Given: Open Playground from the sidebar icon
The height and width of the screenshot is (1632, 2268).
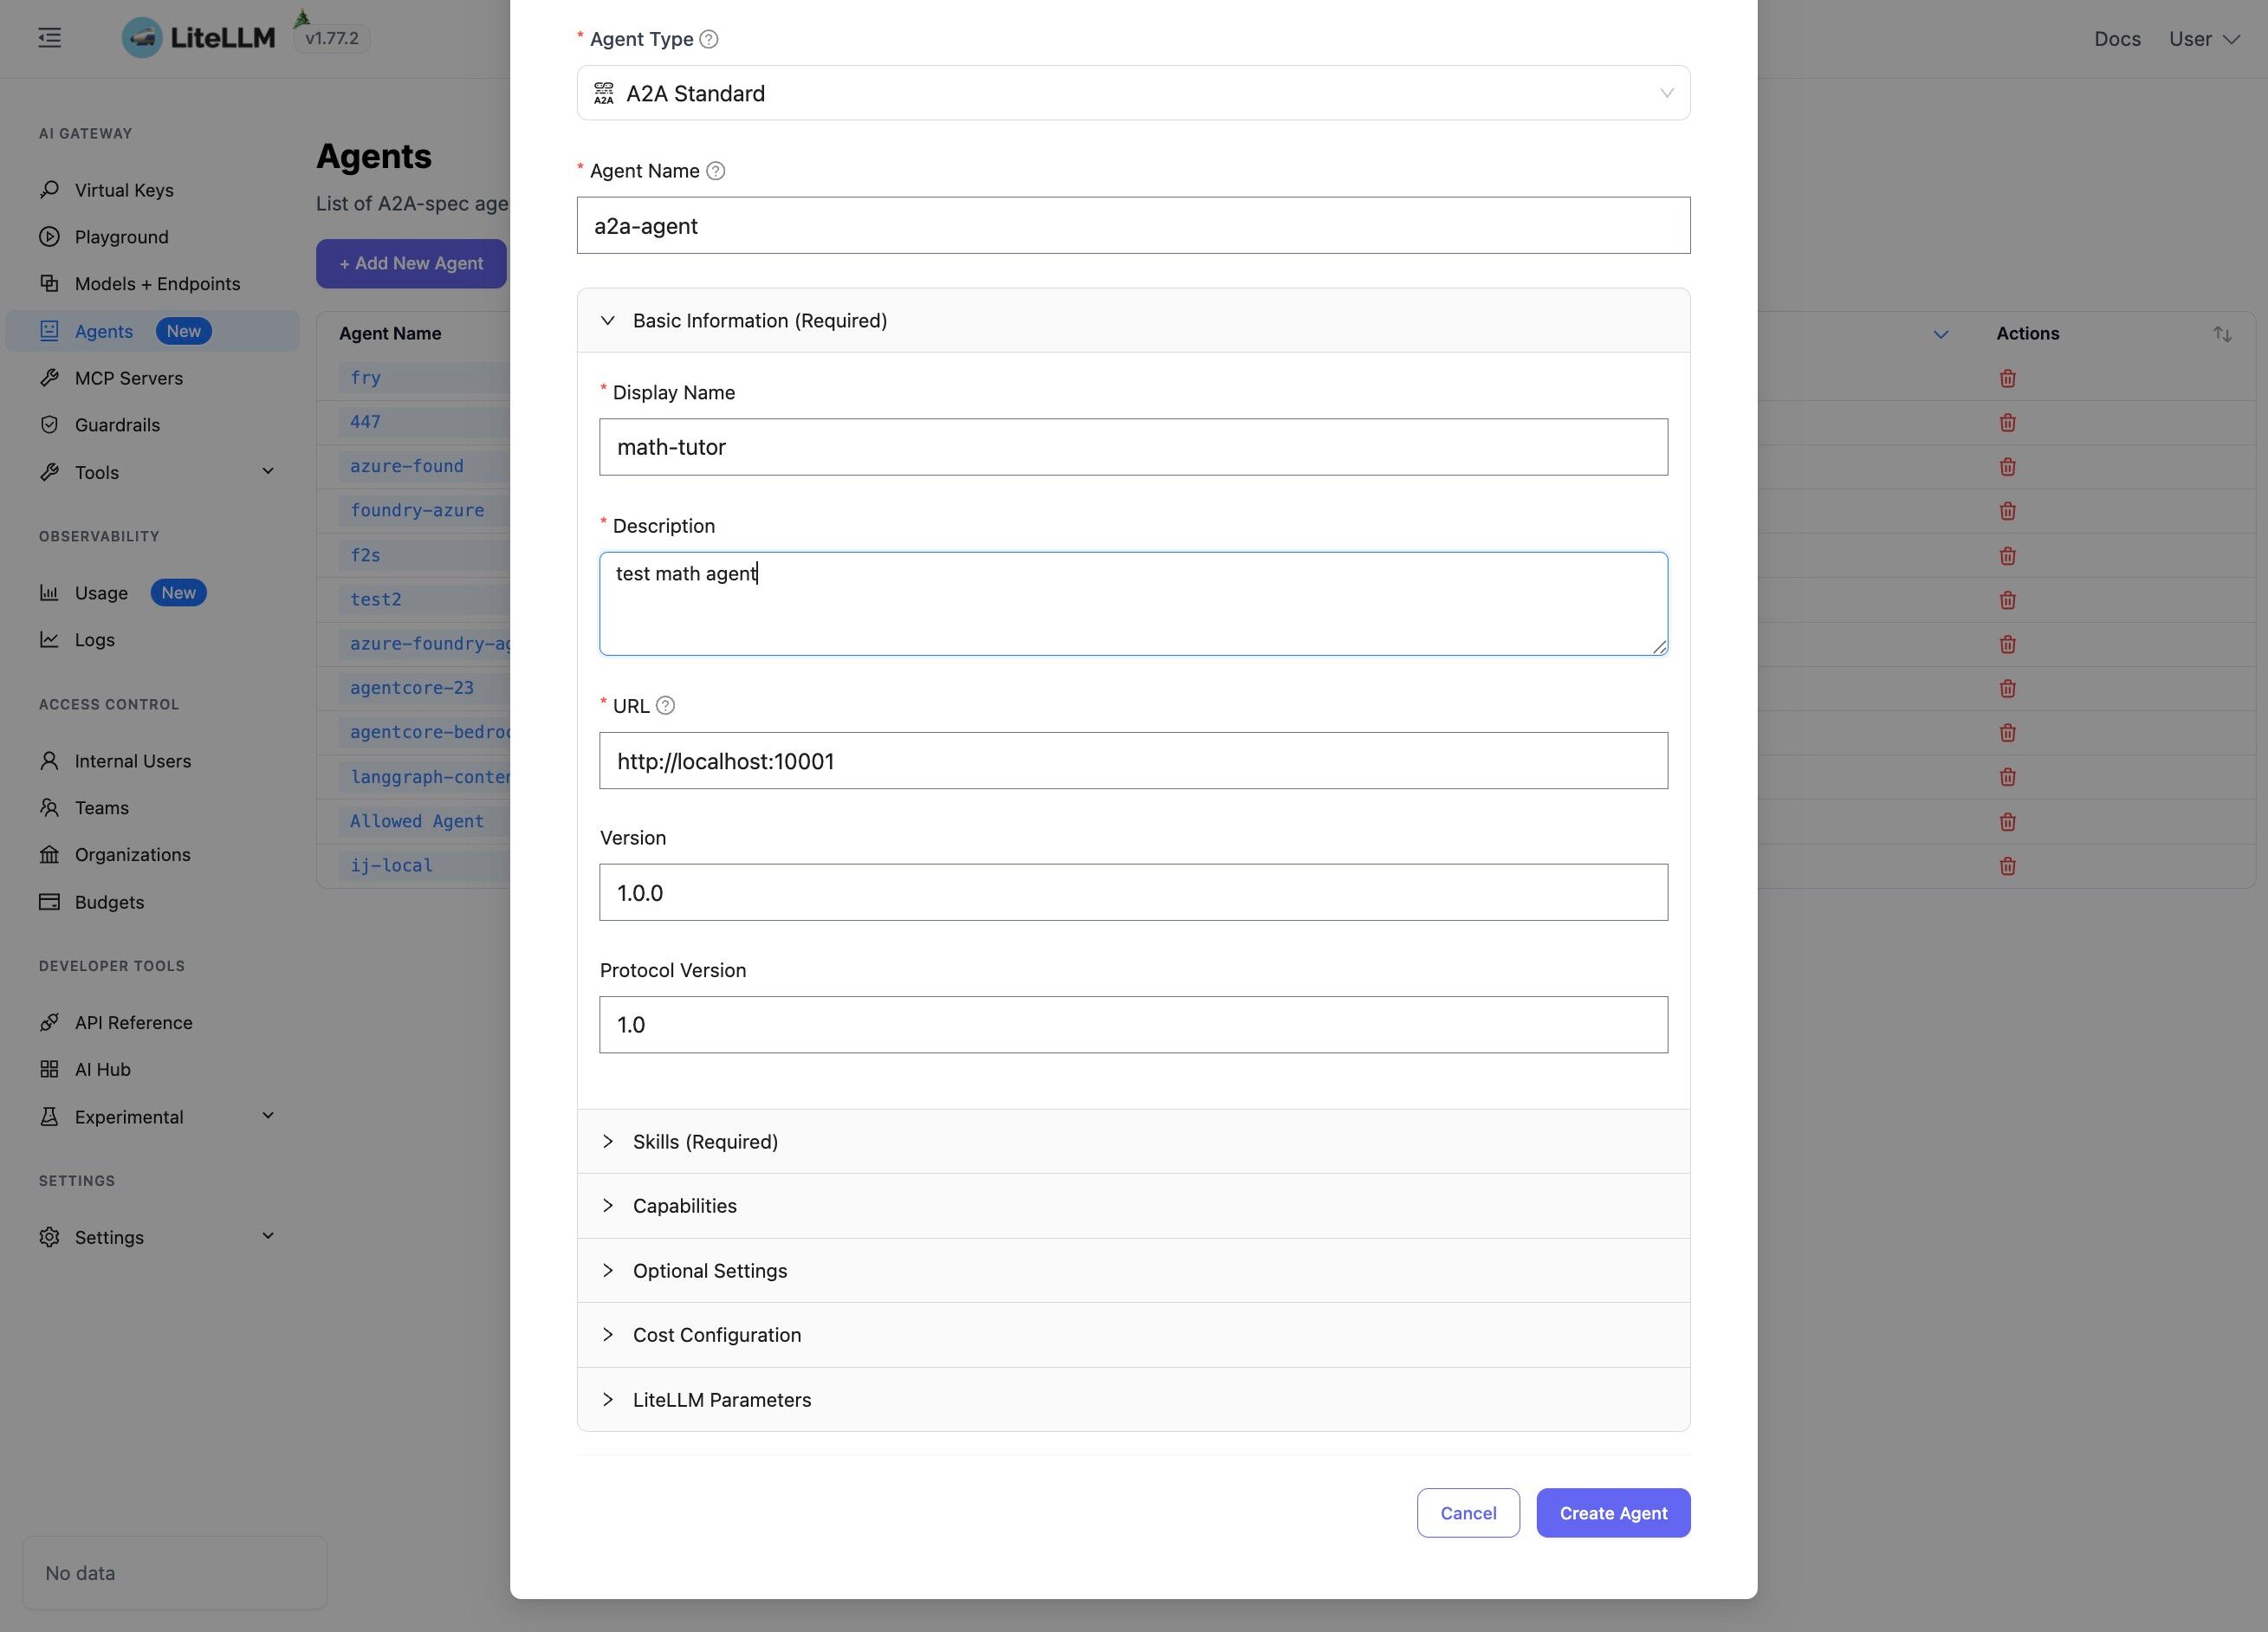Looking at the screenshot, I should click(x=49, y=236).
